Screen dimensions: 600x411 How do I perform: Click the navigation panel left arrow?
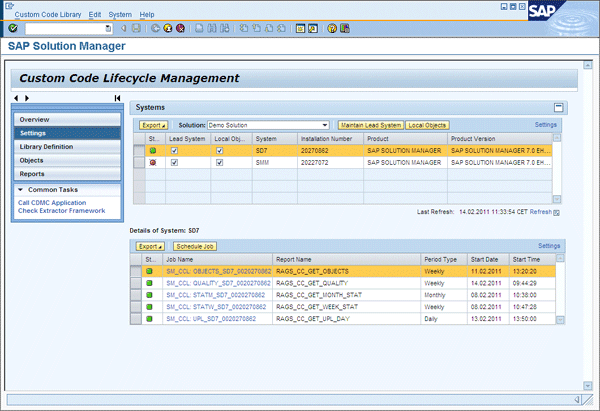click(x=16, y=98)
